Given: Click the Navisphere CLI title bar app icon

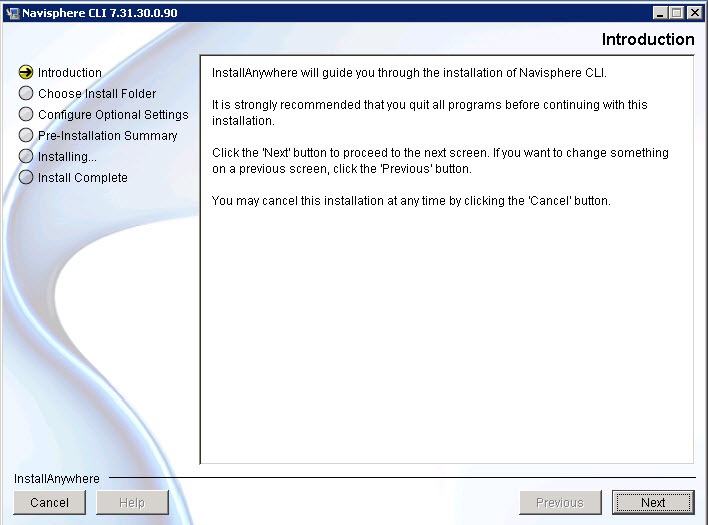Looking at the screenshot, I should pyautogui.click(x=12, y=12).
